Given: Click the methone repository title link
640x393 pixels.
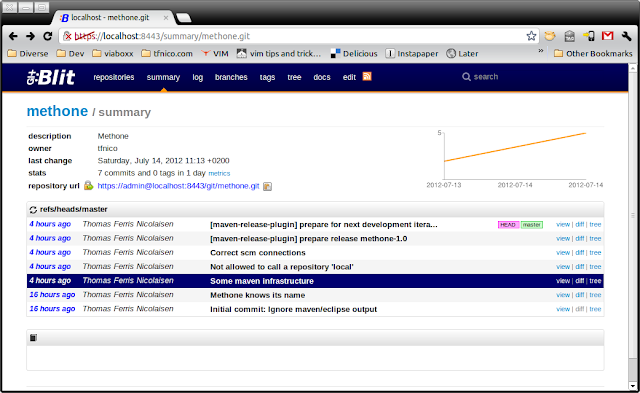Looking at the screenshot, I should coord(57,111).
